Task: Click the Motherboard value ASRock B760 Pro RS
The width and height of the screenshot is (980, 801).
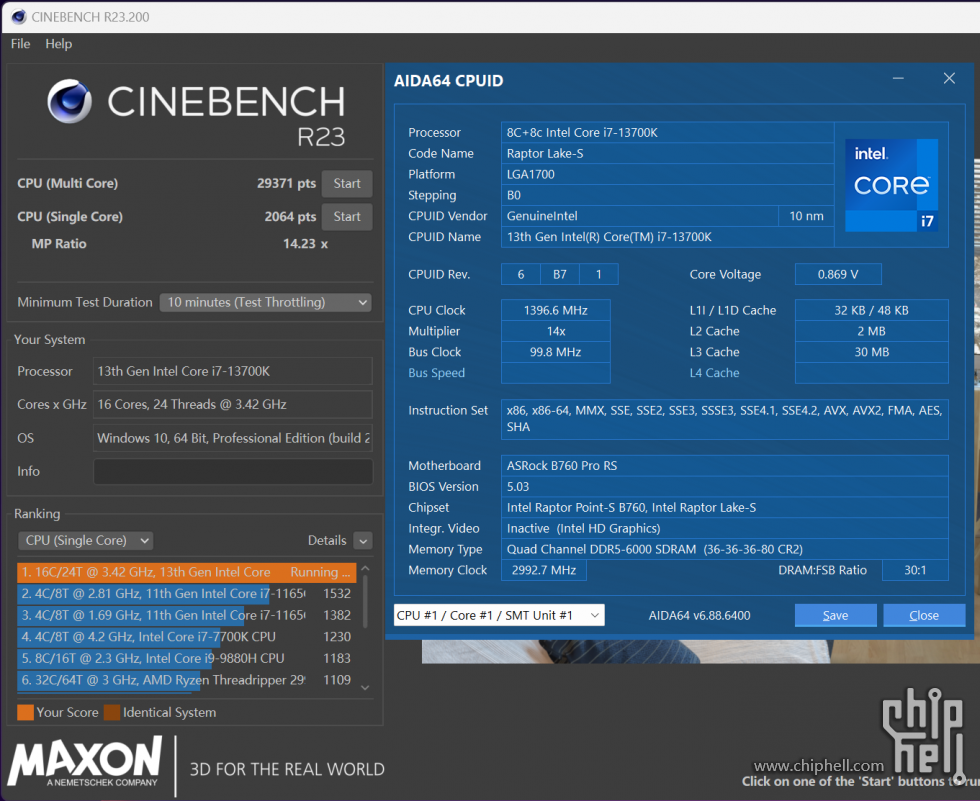Action: [x=724, y=465]
